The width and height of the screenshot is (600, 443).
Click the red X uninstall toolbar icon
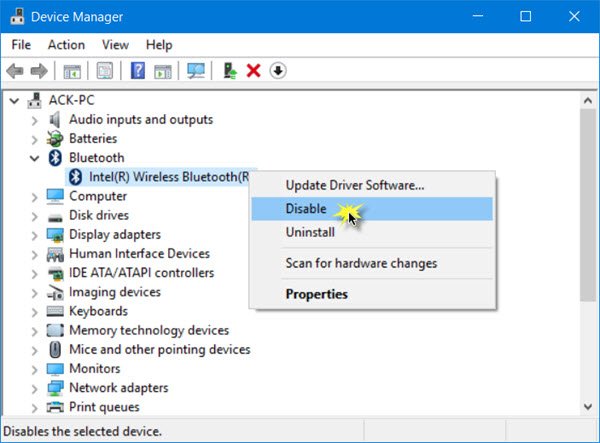pos(253,71)
